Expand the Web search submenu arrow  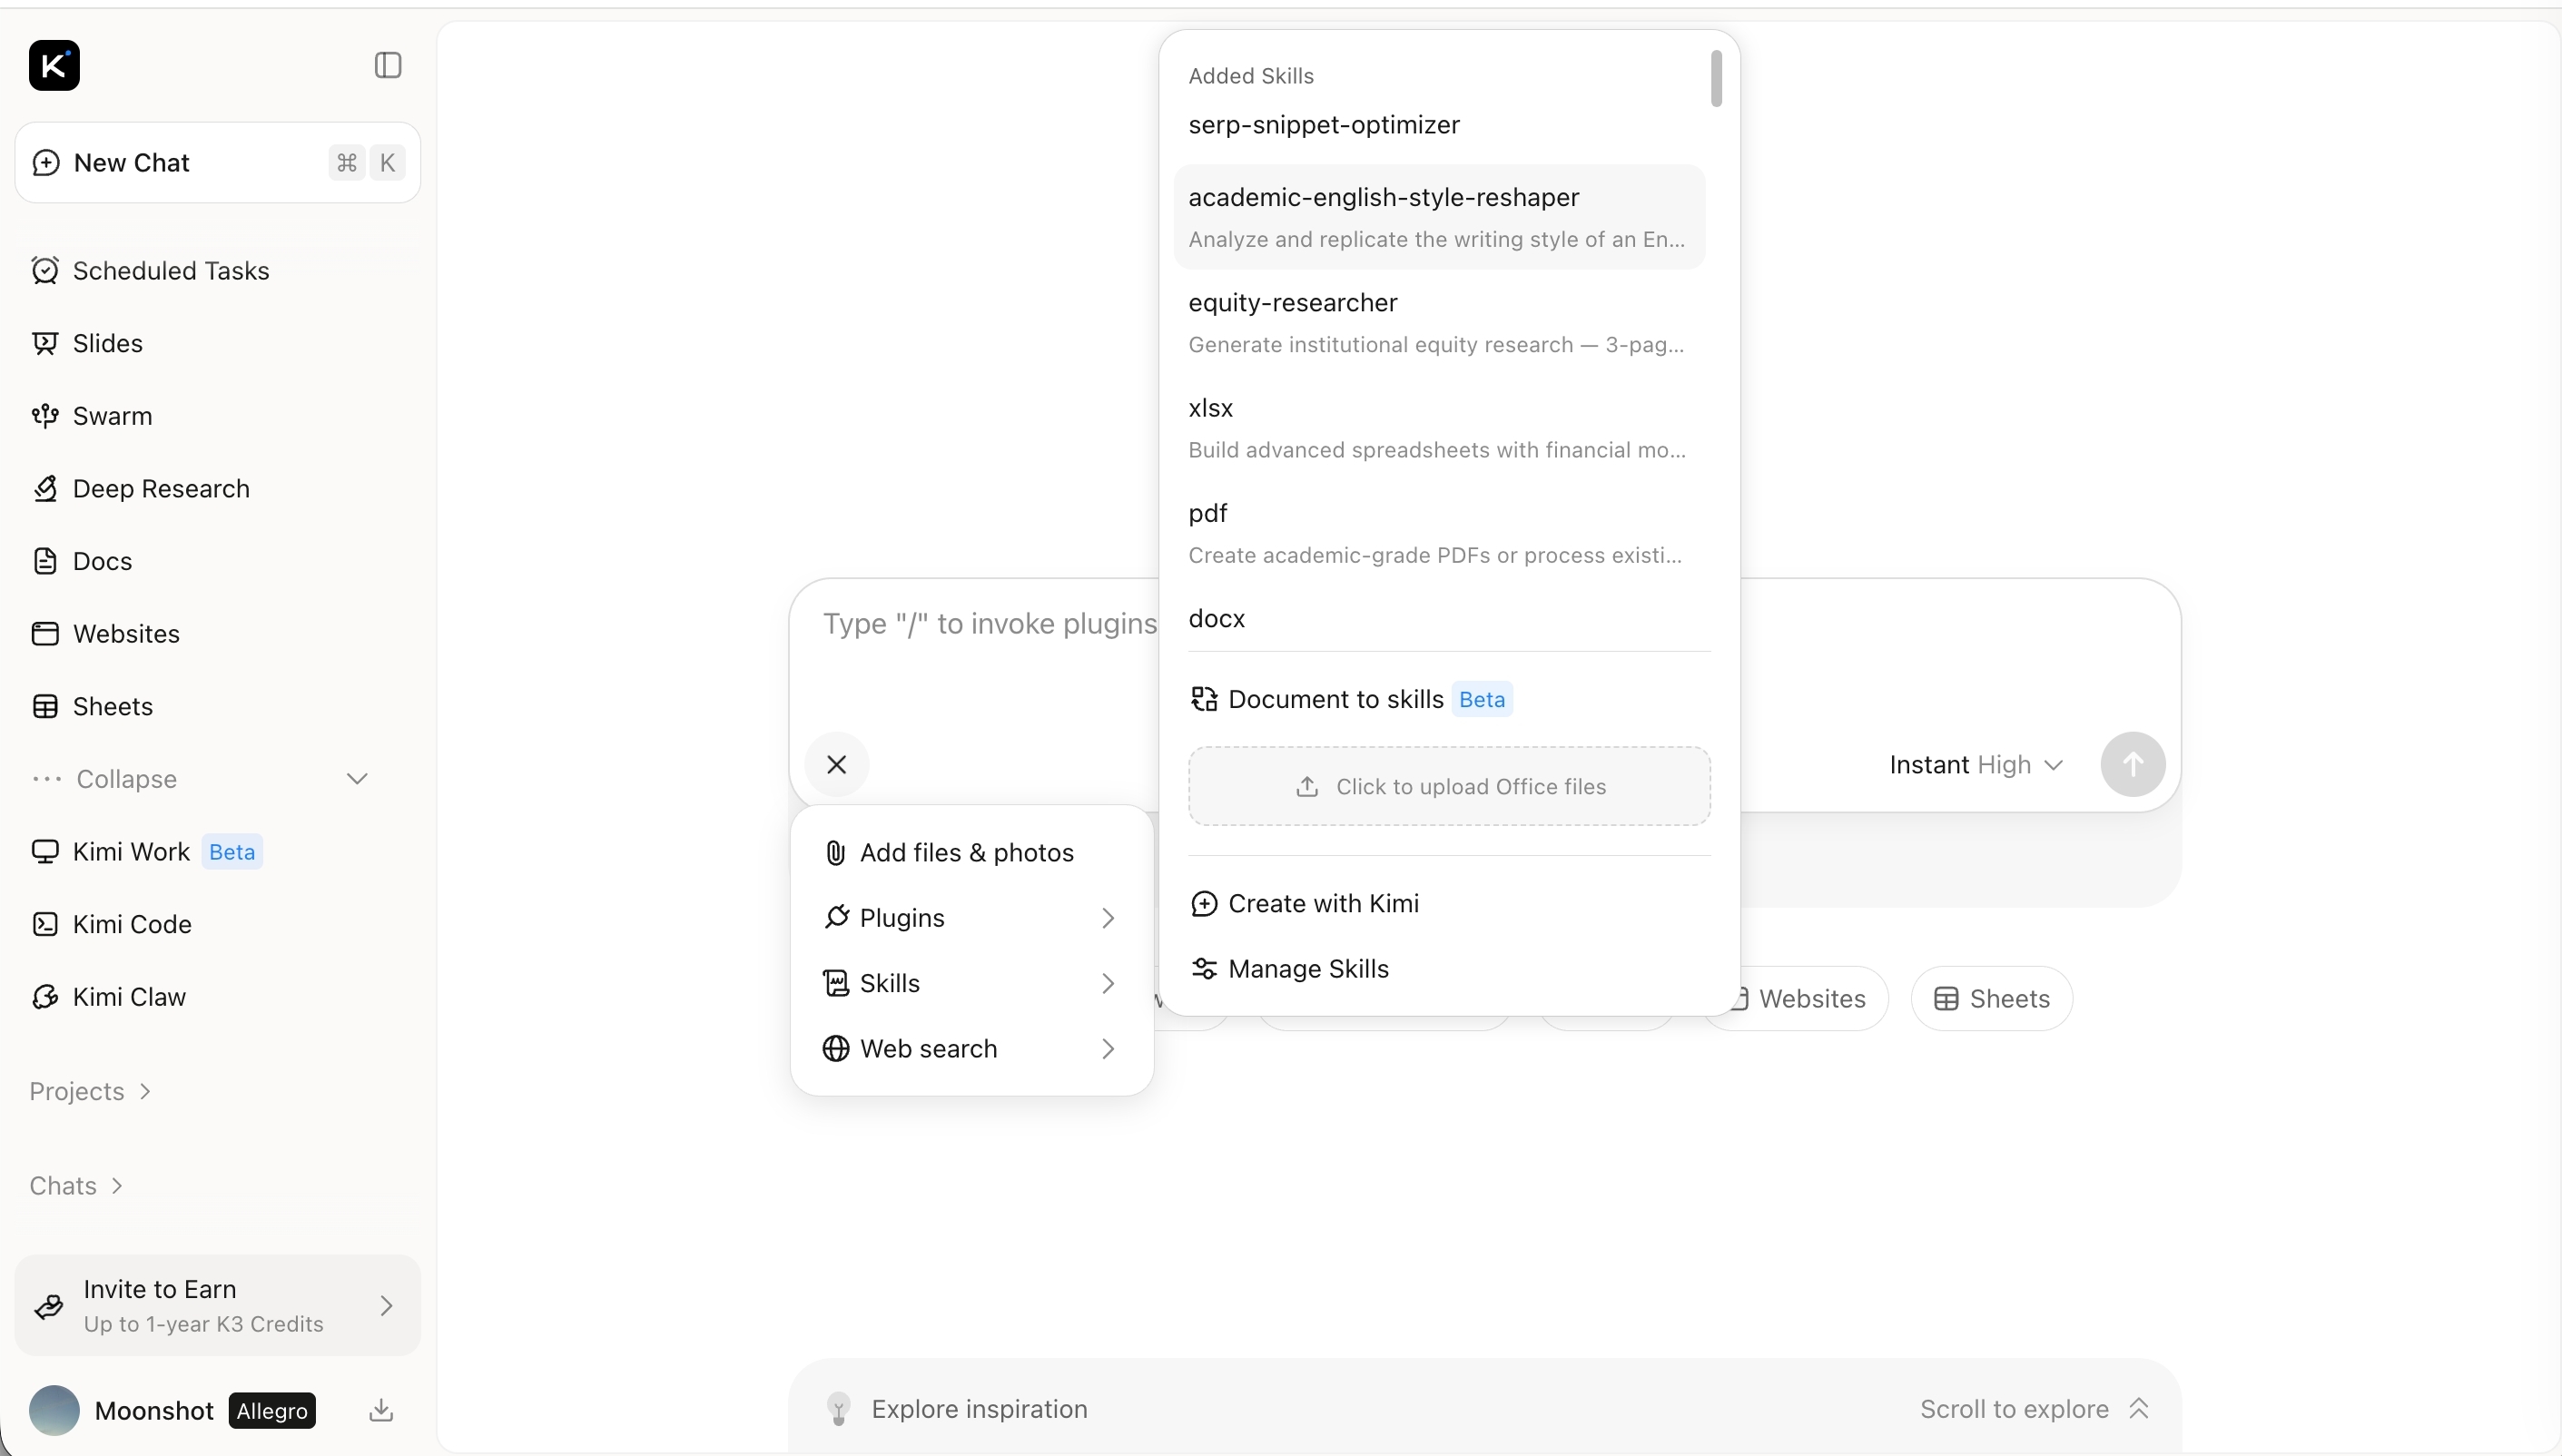[x=1108, y=1049]
